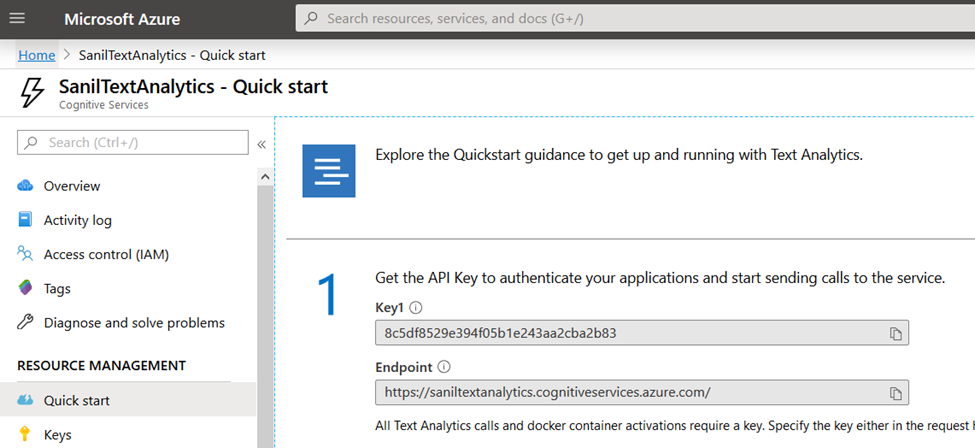975x448 pixels.
Task: Collapse the sidebar with double chevron
Action: click(261, 144)
